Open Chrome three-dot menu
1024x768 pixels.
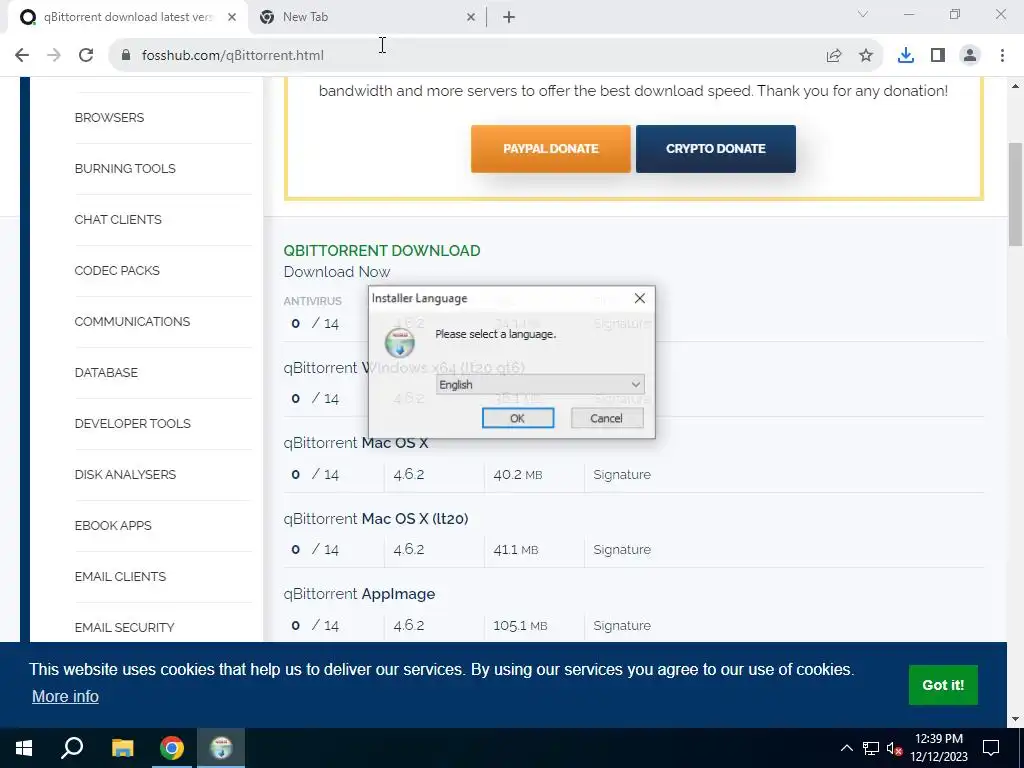[x=1002, y=56]
